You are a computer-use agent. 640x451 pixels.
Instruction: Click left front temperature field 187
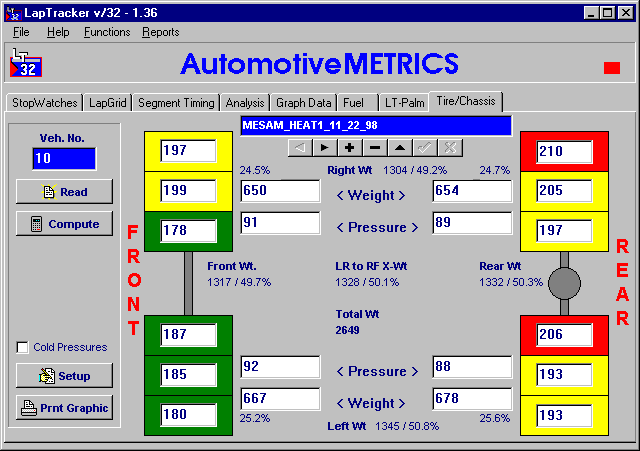click(x=188, y=335)
